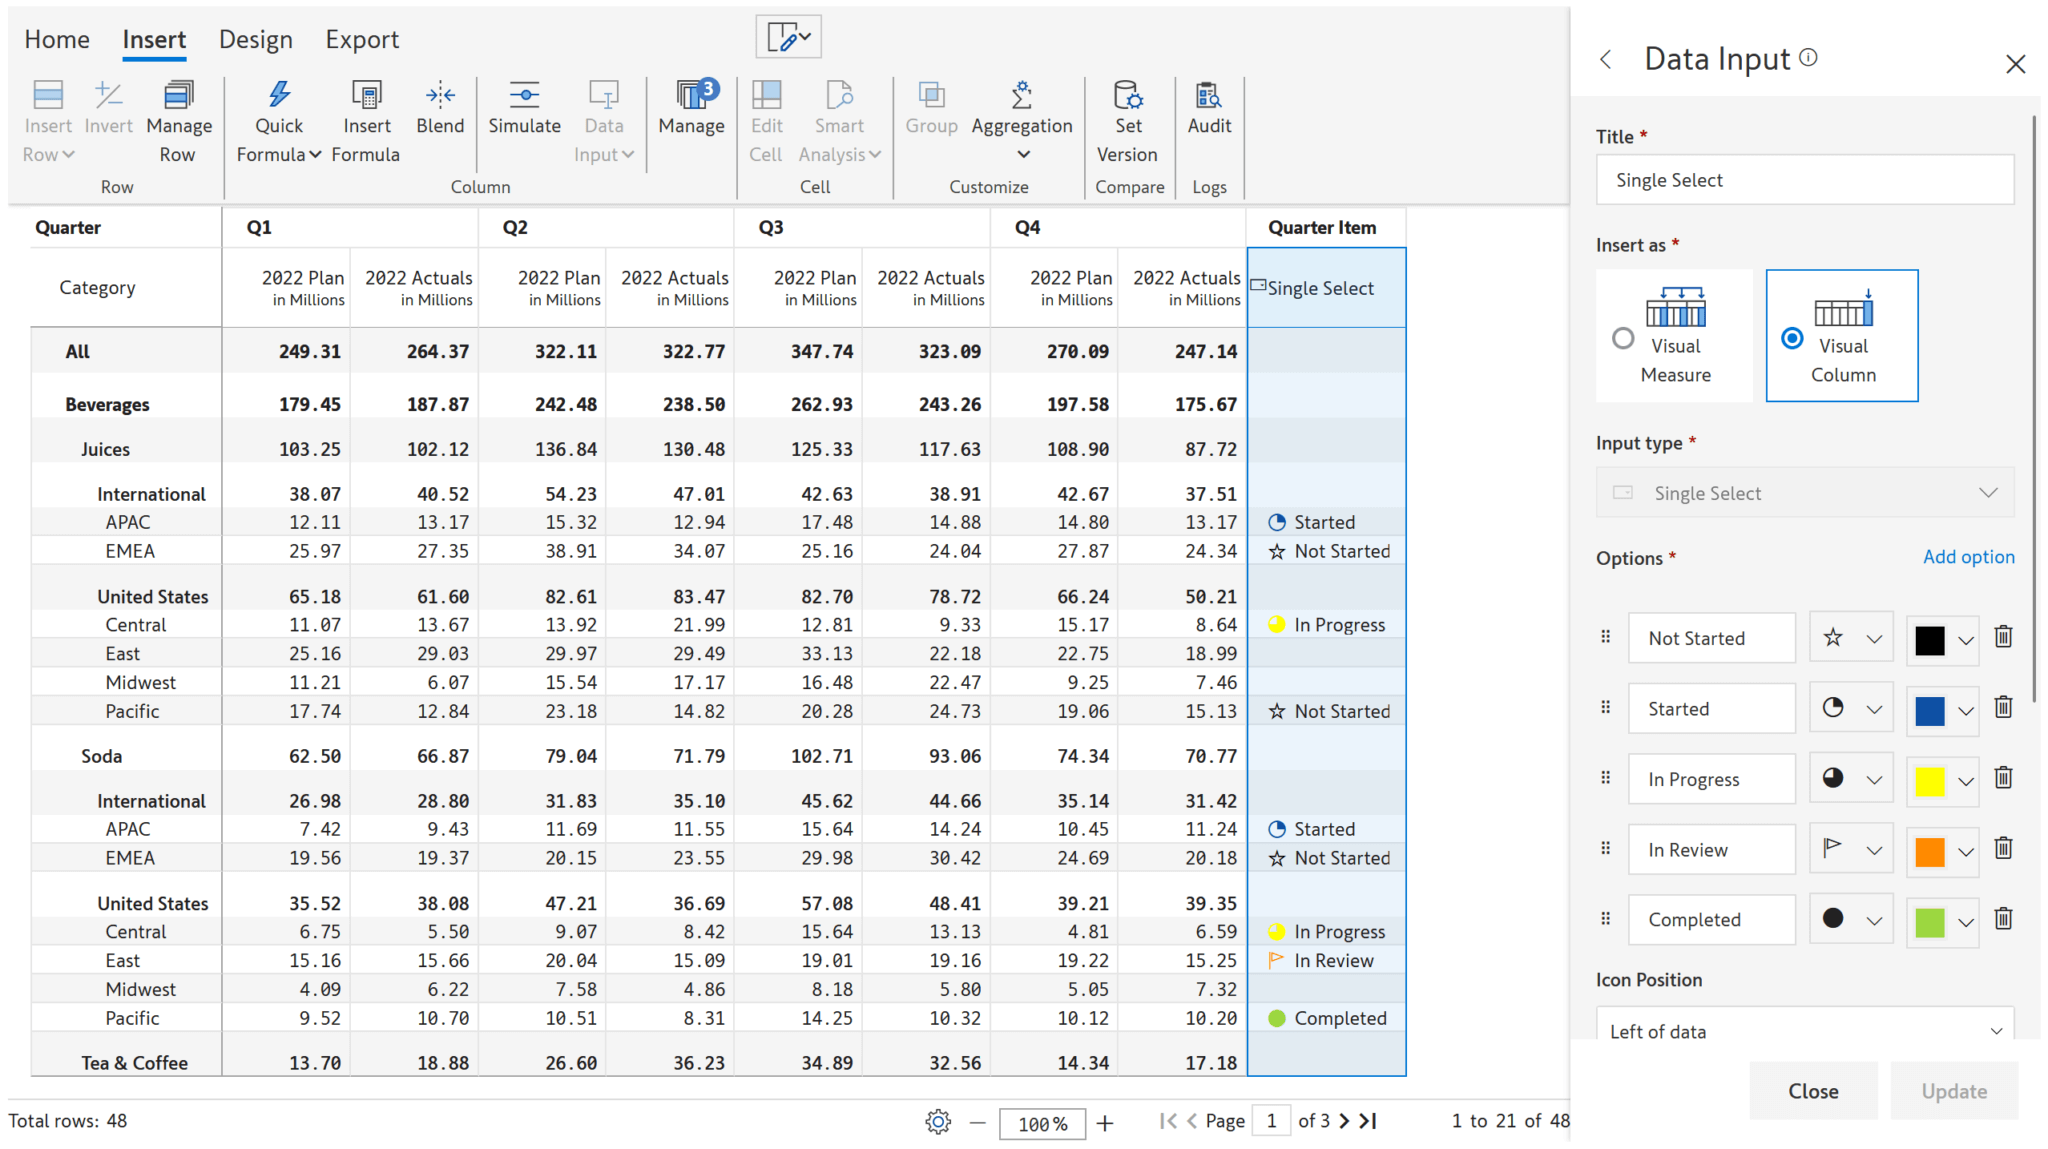Viewport: 2048px width, 1149px height.
Task: Select the Visual Column radio button
Action: [1792, 339]
